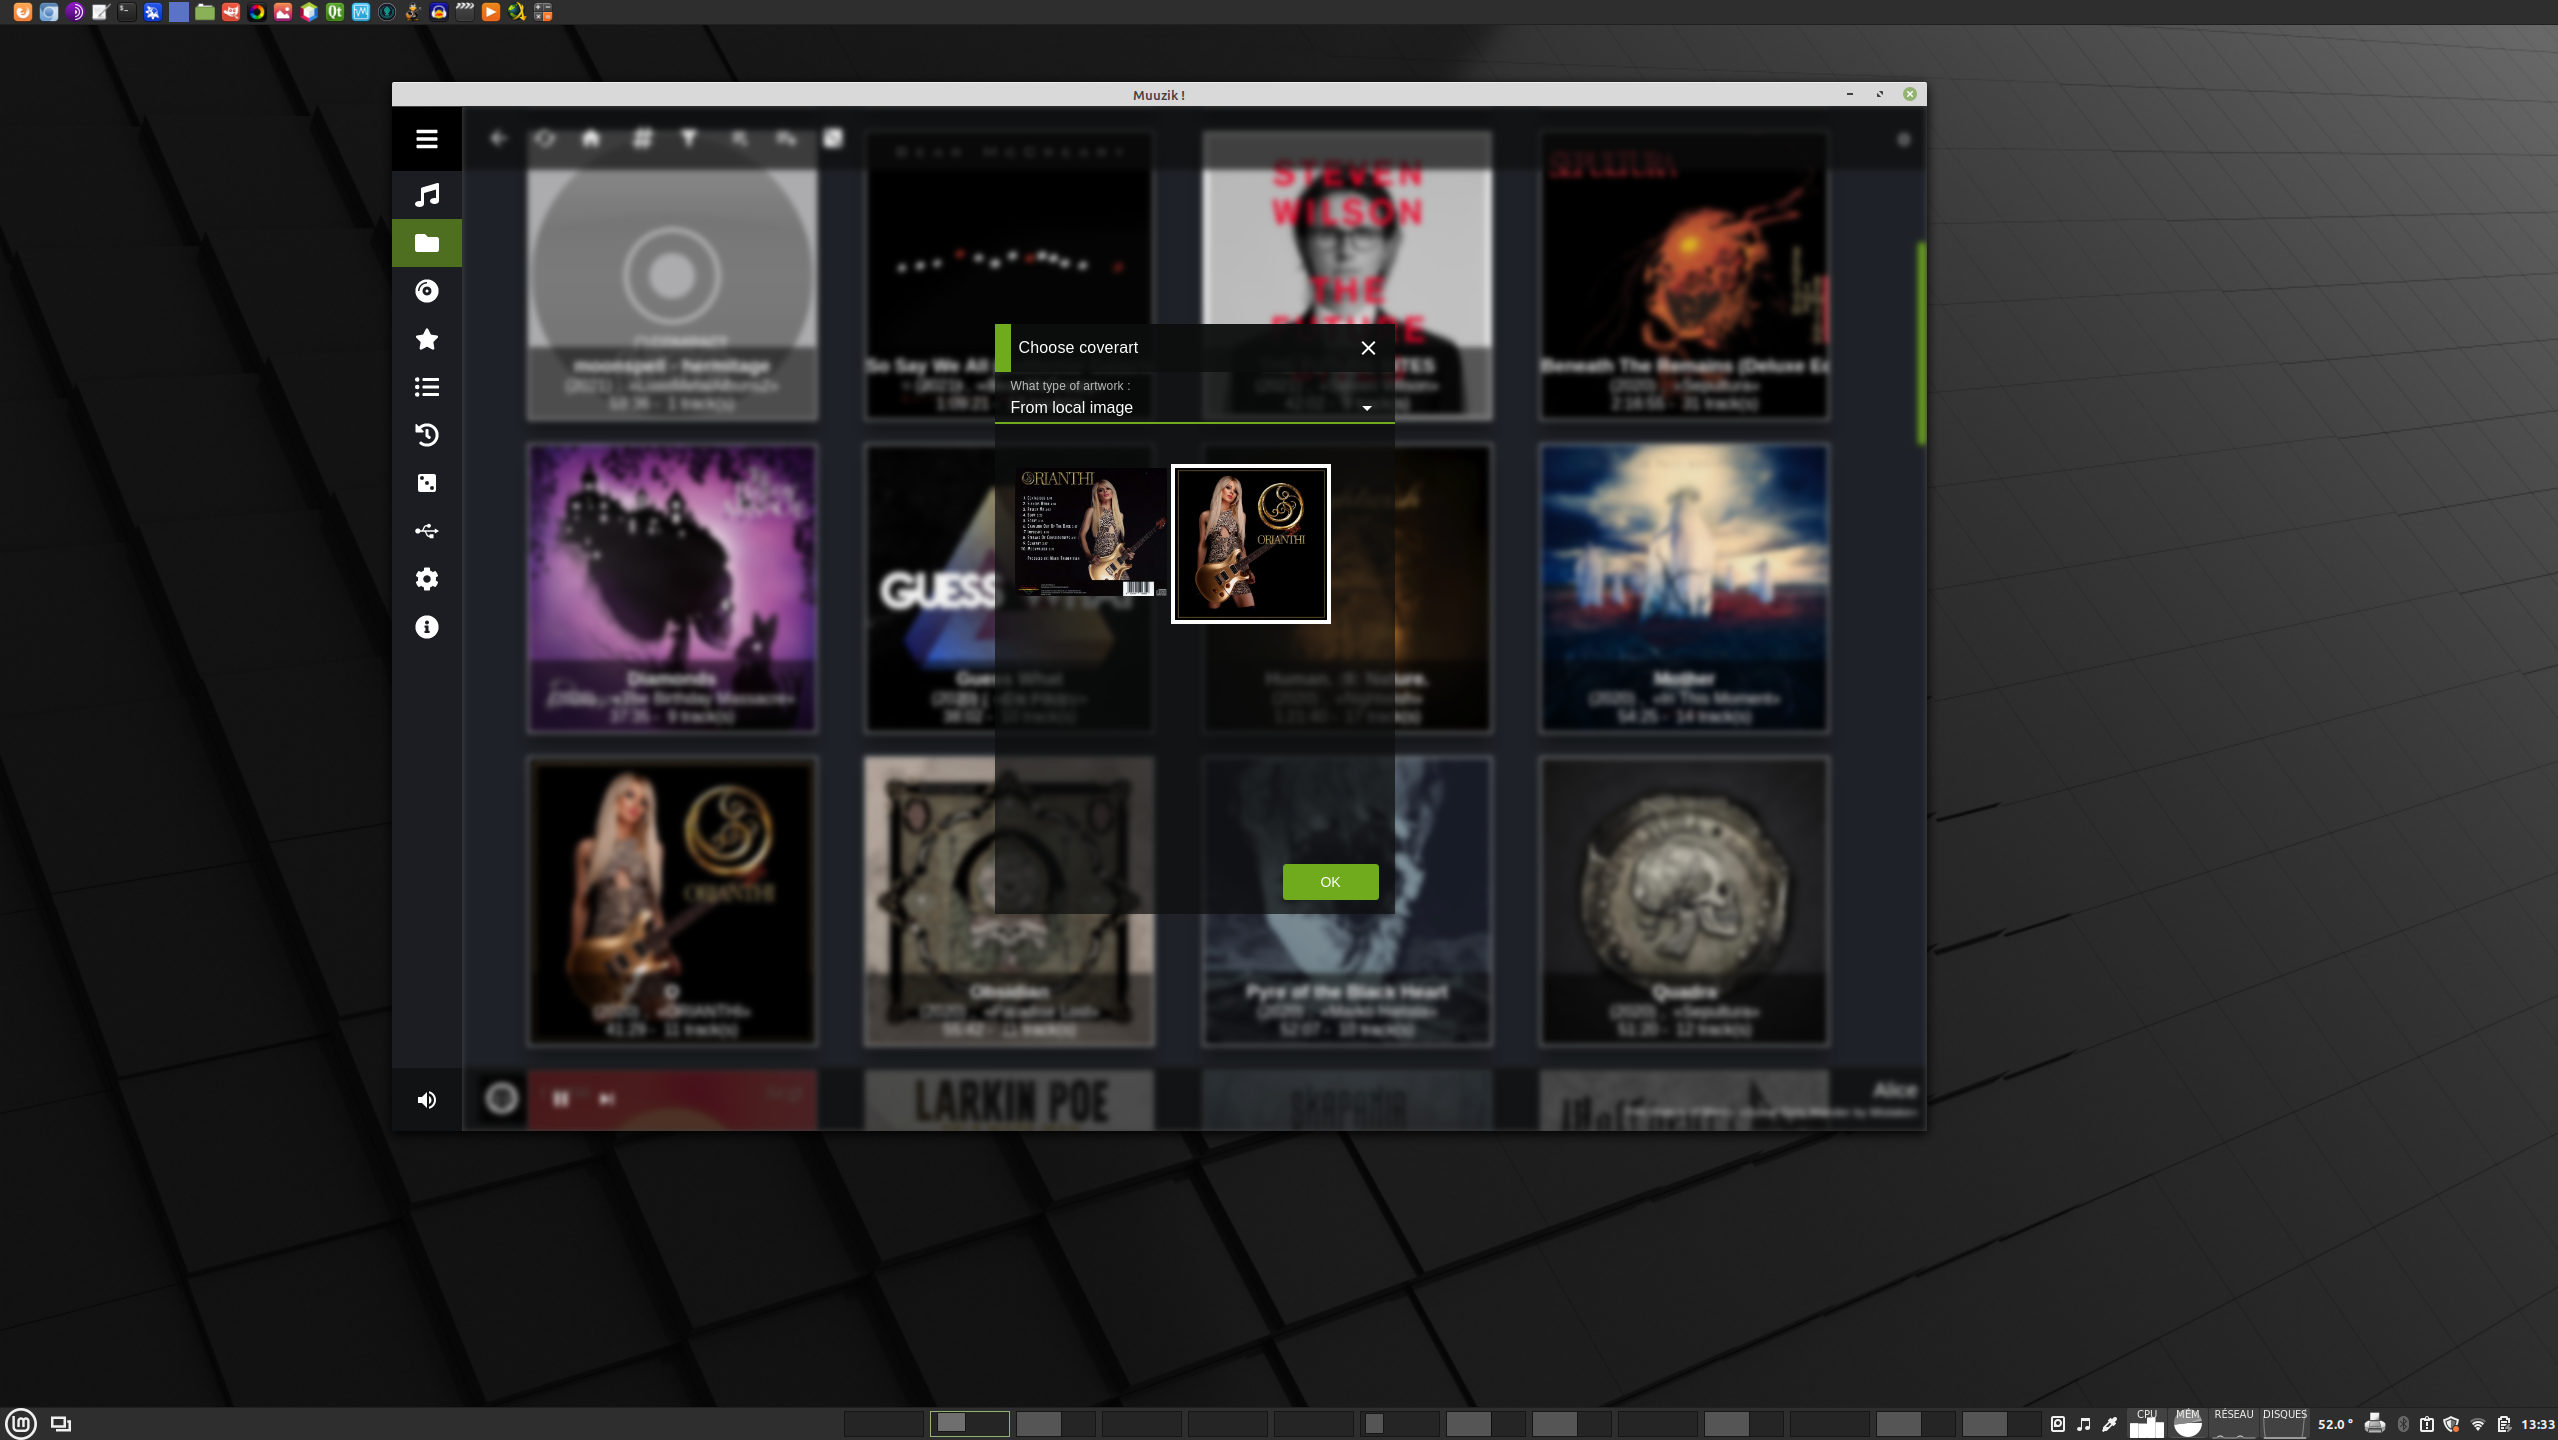Click the back arrow in toolbar
This screenshot has width=2558, height=1440.
(498, 138)
